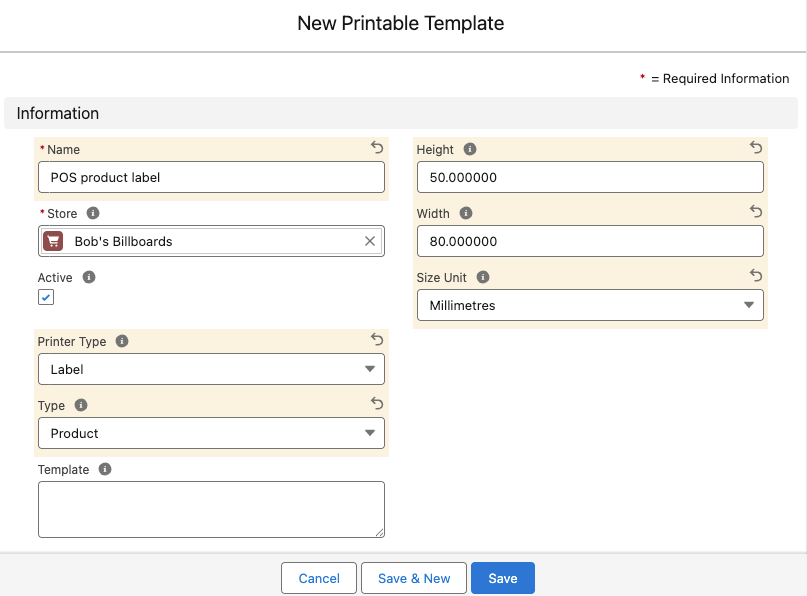The height and width of the screenshot is (596, 807).
Task: Clear the Bob's Billboards store selection
Action: (x=369, y=240)
